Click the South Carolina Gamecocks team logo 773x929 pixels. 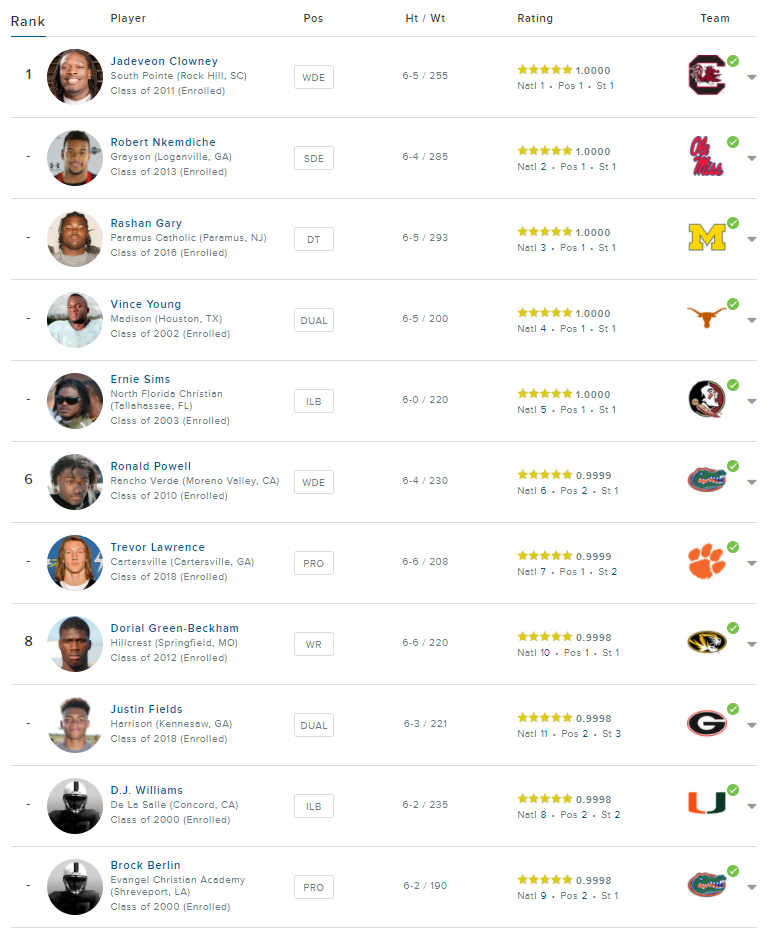707,75
